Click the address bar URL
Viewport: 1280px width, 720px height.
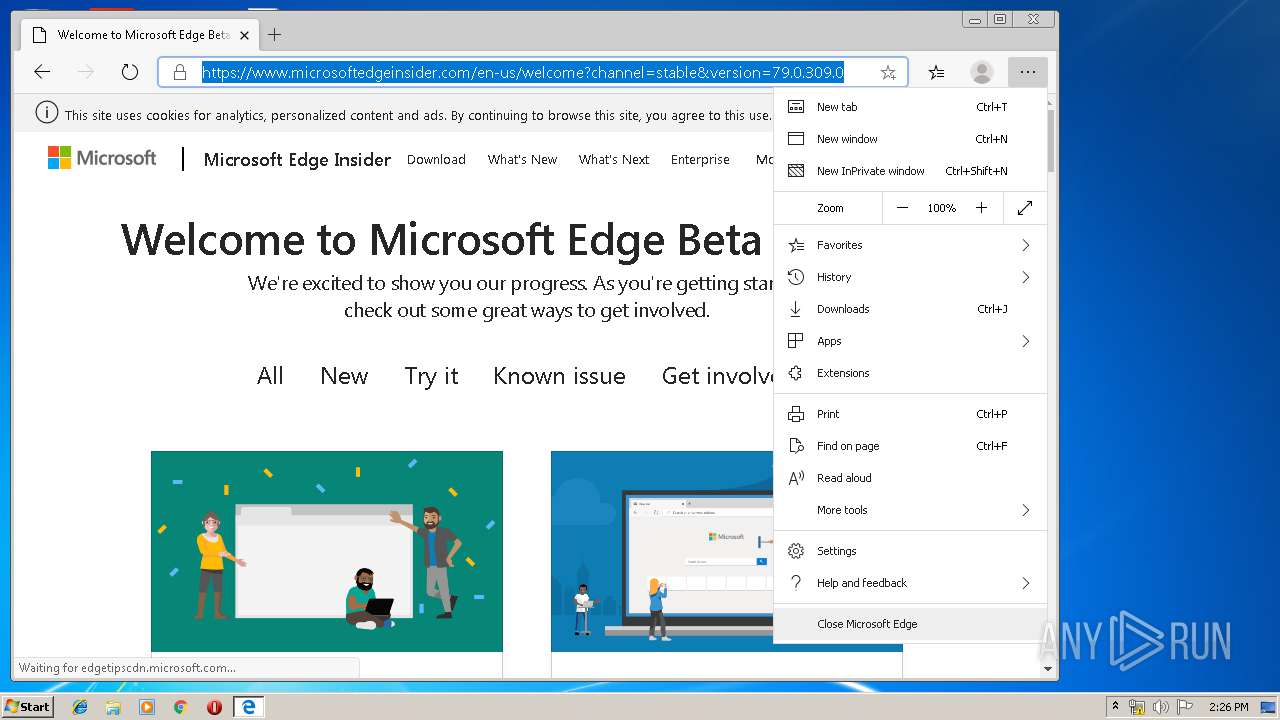click(523, 72)
